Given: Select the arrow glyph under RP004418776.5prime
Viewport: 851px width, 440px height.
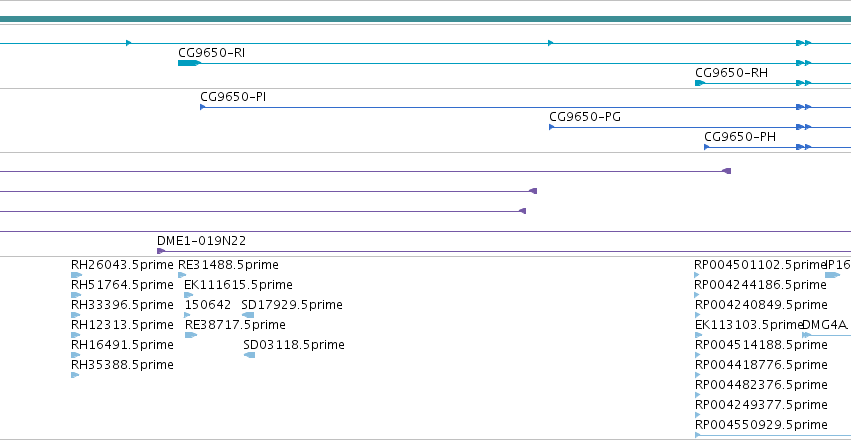Looking at the screenshot, I should coord(697,375).
